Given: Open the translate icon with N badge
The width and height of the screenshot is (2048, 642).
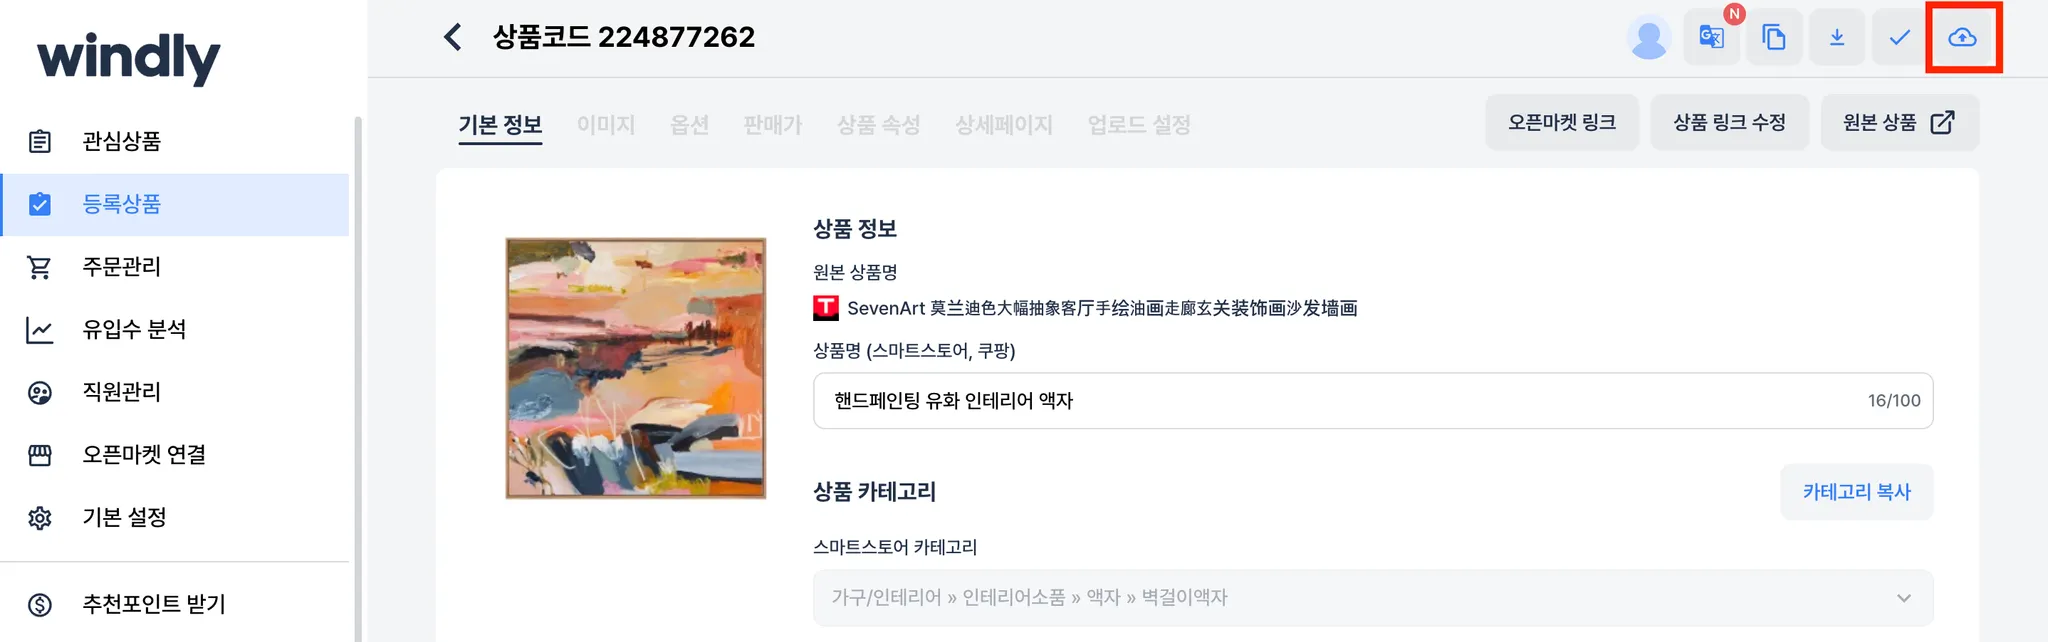Looking at the screenshot, I should [1712, 38].
